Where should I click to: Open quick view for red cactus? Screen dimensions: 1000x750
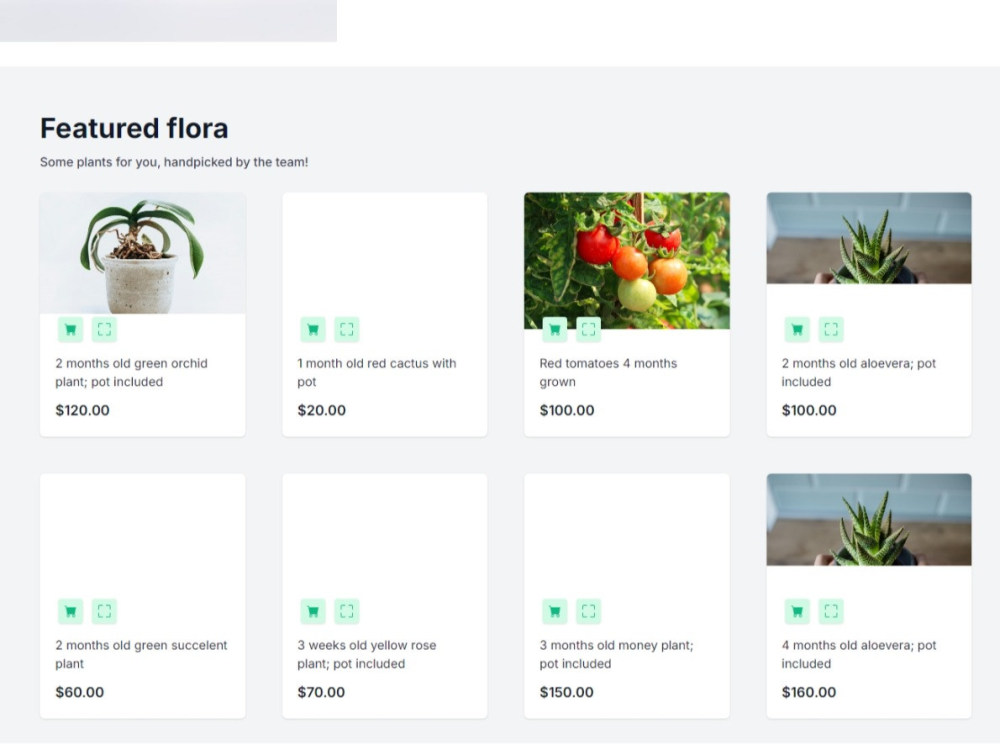coord(347,330)
